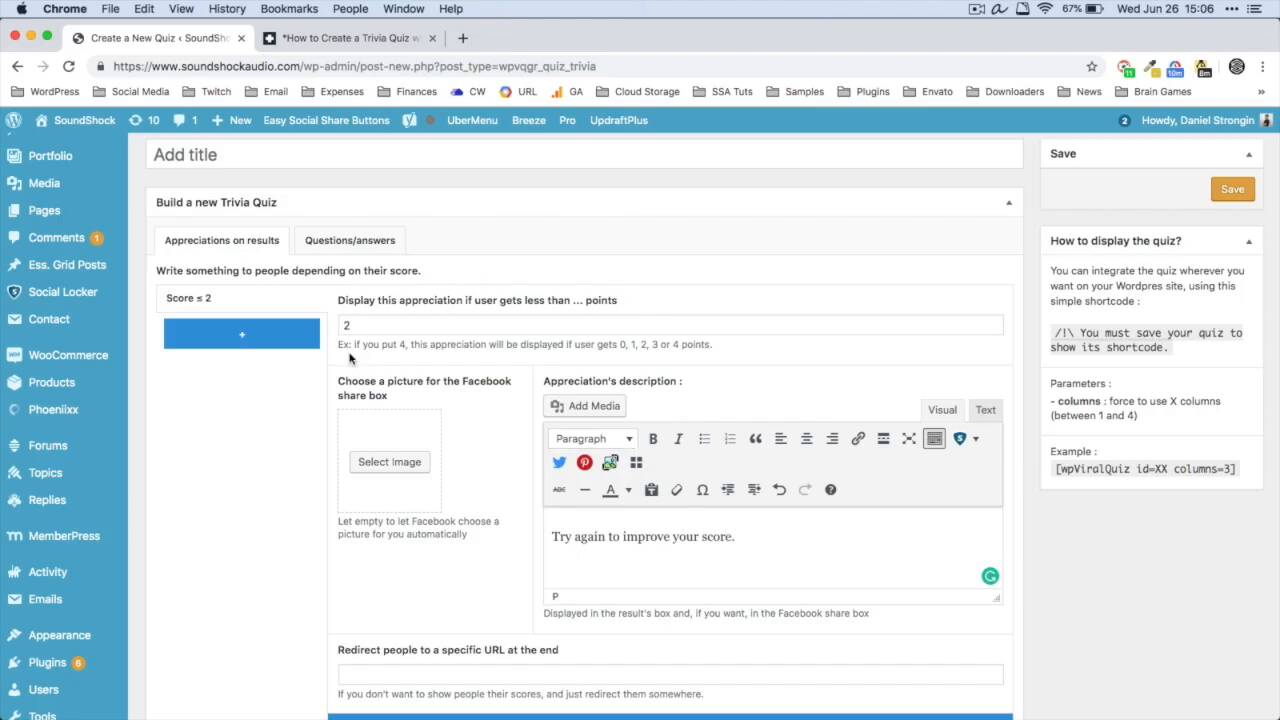Image resolution: width=1280 pixels, height=720 pixels.
Task: Click the four-squares grid editor icon
Action: coord(636,463)
